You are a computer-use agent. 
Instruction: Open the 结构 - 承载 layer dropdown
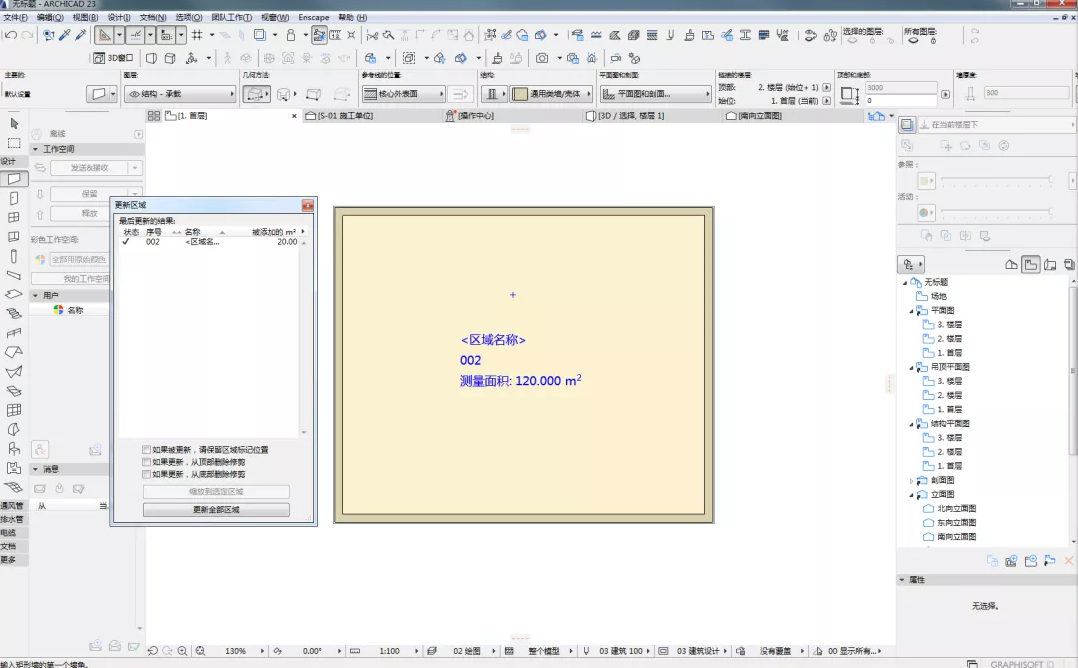click(x=180, y=93)
